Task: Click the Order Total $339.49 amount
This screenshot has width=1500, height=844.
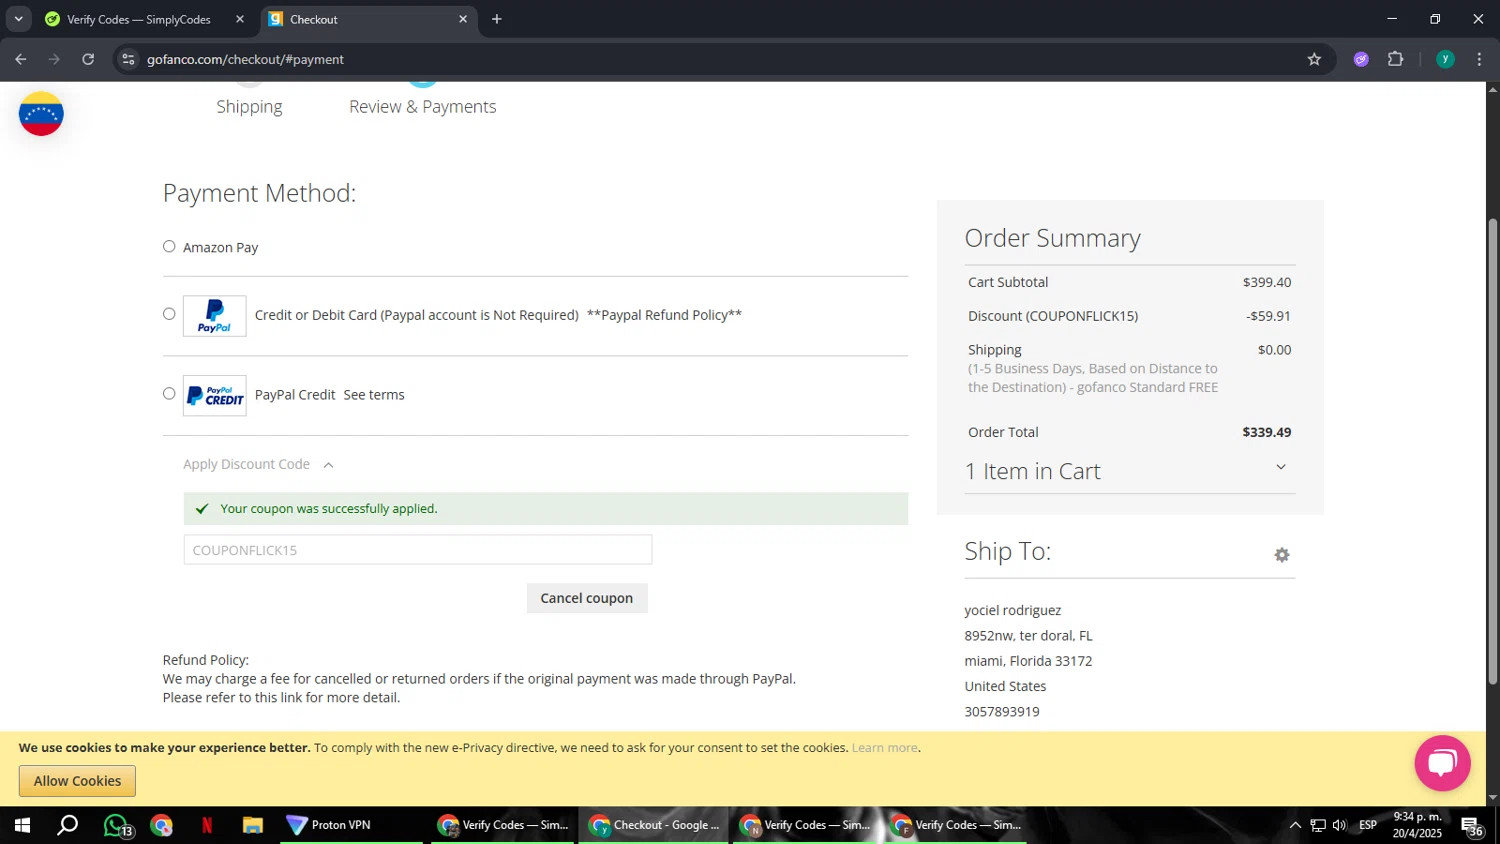Action: (x=1267, y=432)
